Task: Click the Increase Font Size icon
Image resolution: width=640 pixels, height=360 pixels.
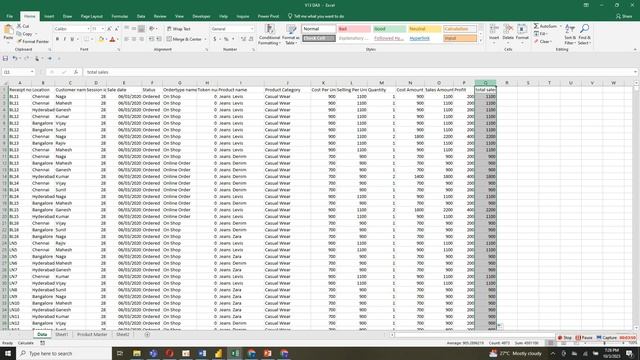Action: [x=109, y=29]
